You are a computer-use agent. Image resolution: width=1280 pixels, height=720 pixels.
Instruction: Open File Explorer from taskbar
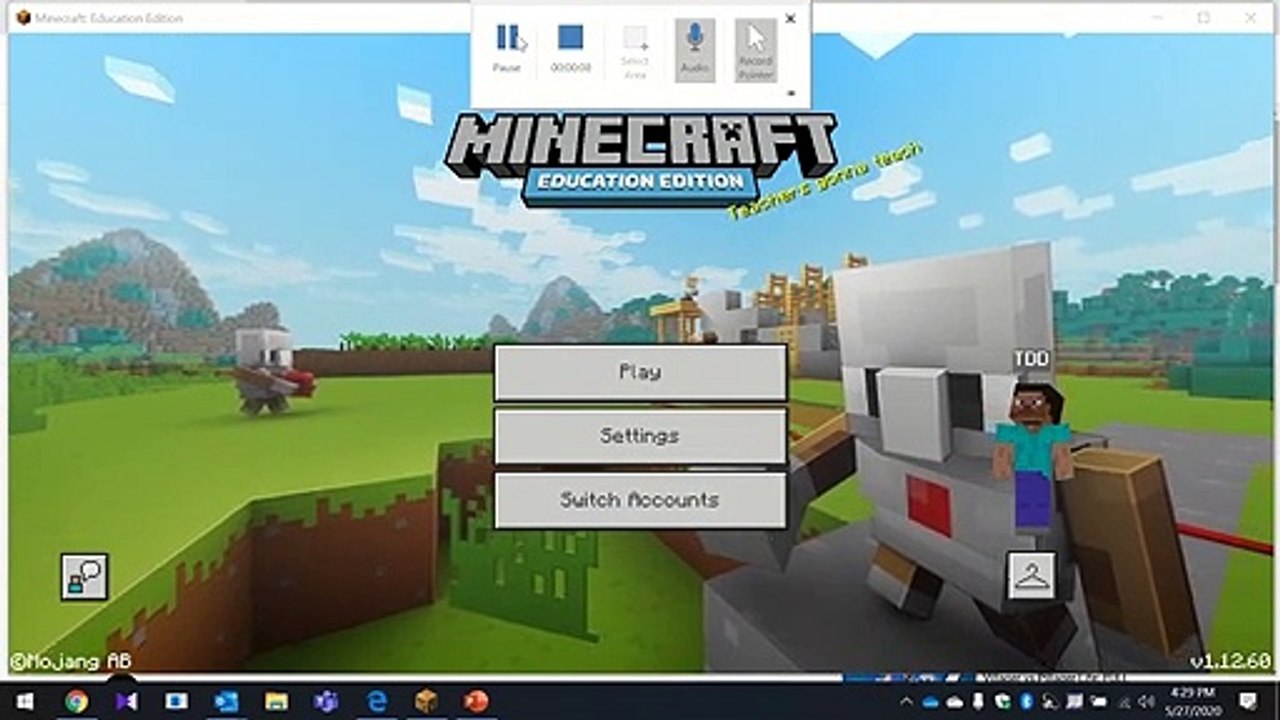click(x=277, y=701)
